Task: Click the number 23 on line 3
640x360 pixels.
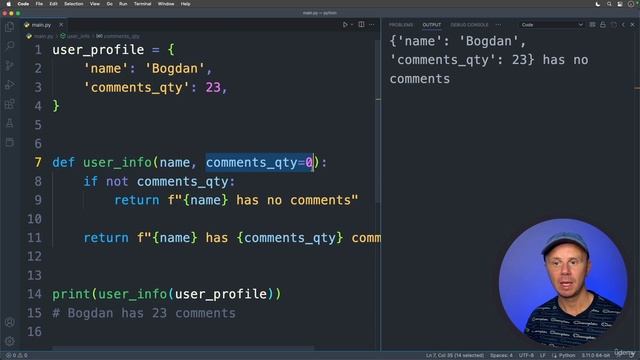Action: (213, 87)
